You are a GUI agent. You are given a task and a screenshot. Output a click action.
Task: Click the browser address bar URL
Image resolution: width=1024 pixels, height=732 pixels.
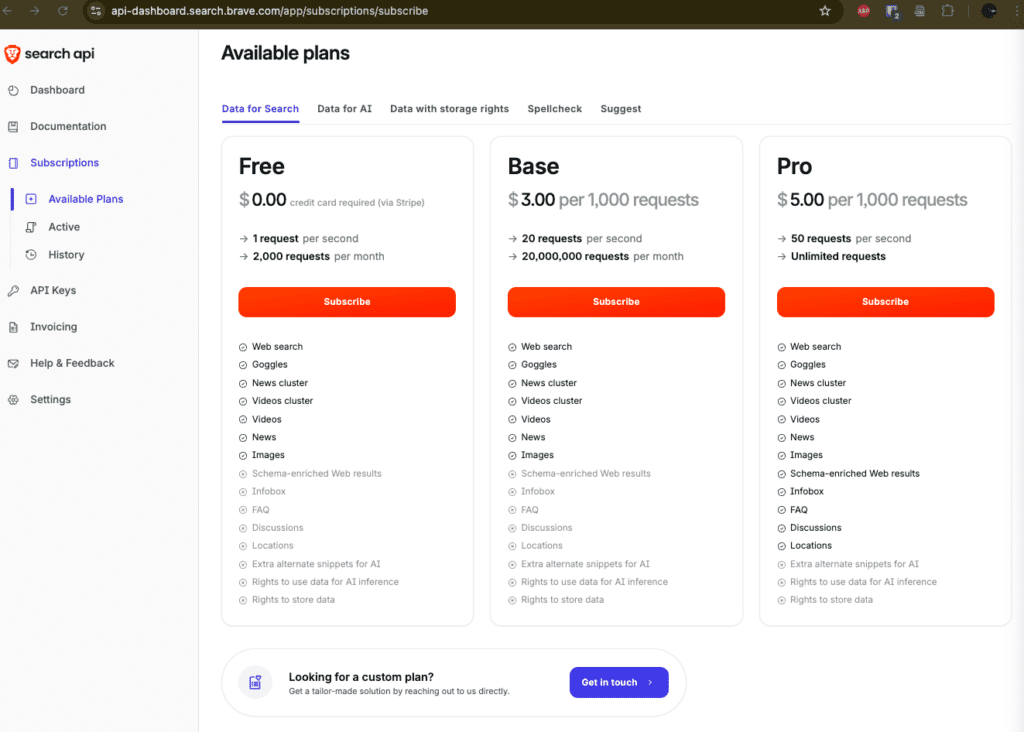[x=269, y=11]
